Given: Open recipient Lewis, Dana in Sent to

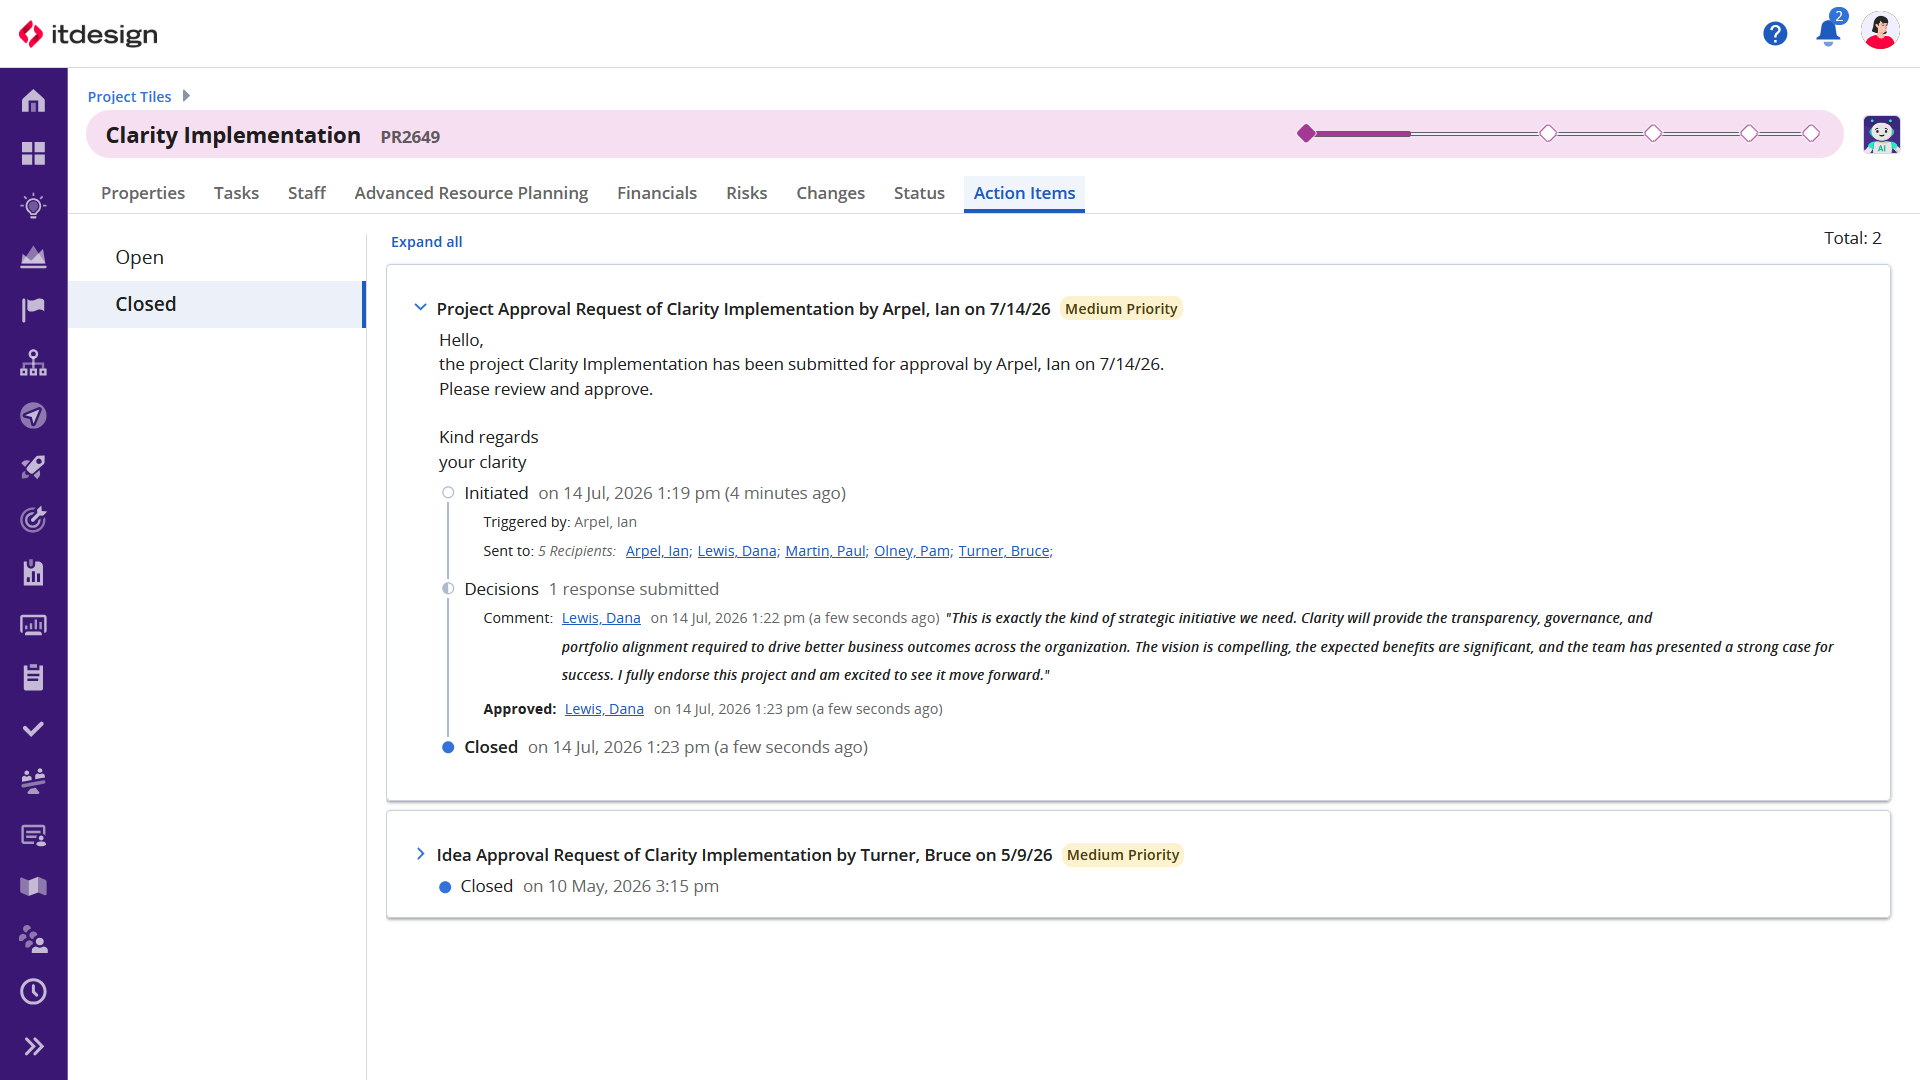Looking at the screenshot, I should click(737, 551).
